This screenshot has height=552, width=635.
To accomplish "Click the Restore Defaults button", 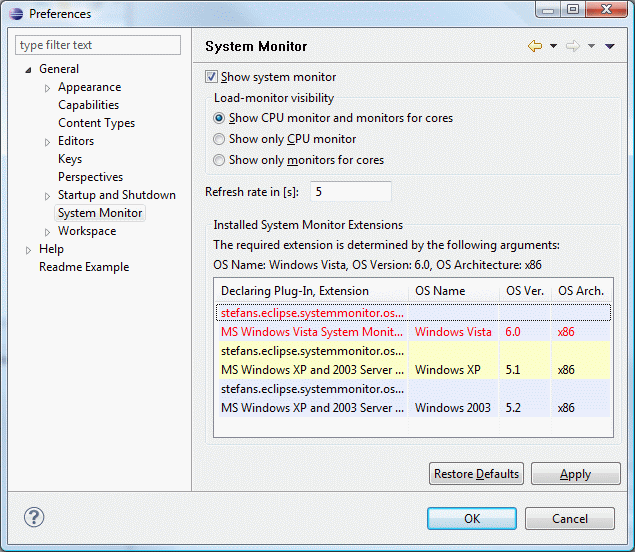I will 476,474.
